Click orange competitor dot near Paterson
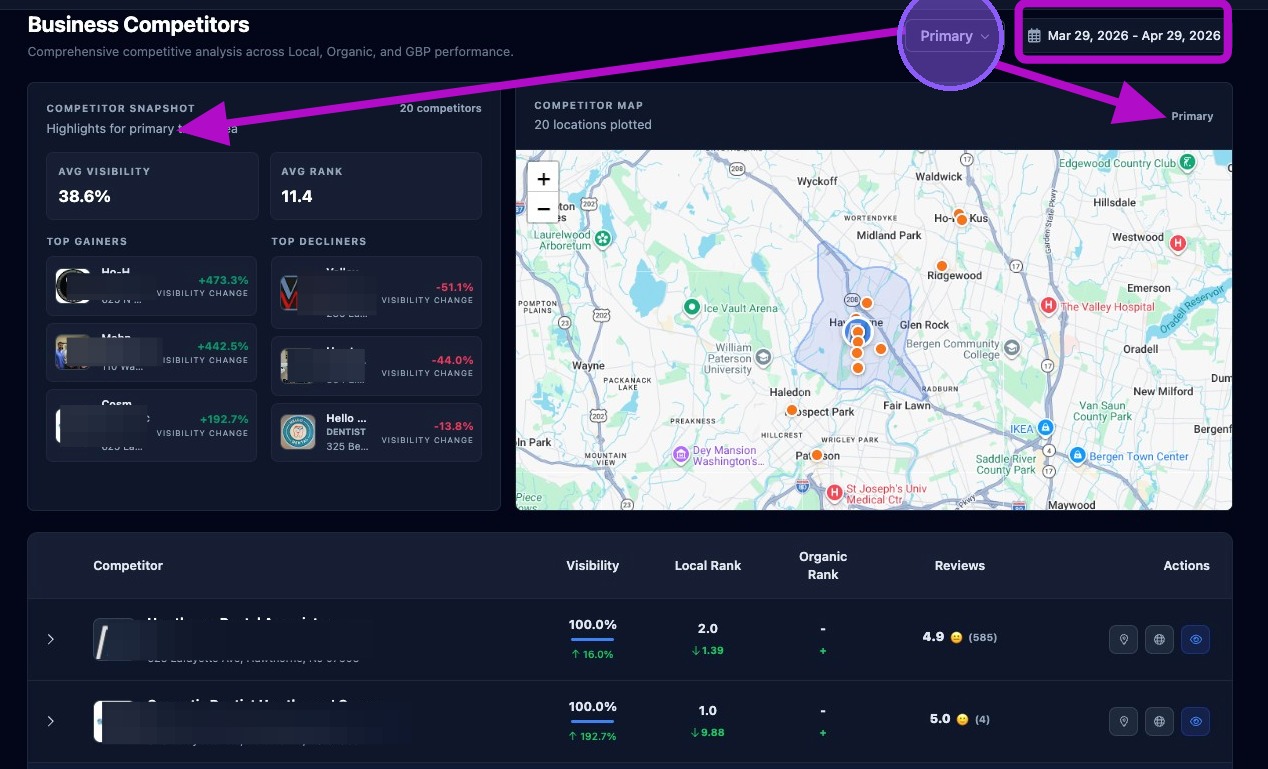This screenshot has width=1268, height=769. 817,455
